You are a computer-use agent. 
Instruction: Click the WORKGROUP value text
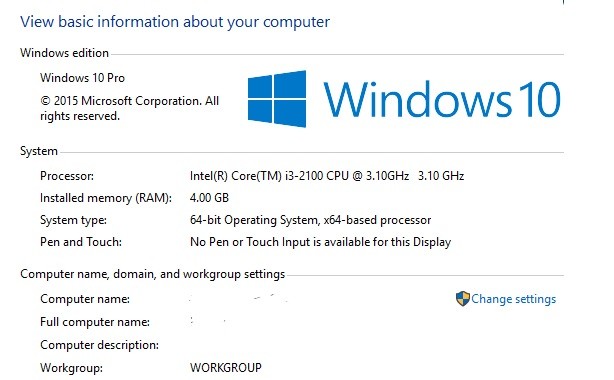pos(226,368)
